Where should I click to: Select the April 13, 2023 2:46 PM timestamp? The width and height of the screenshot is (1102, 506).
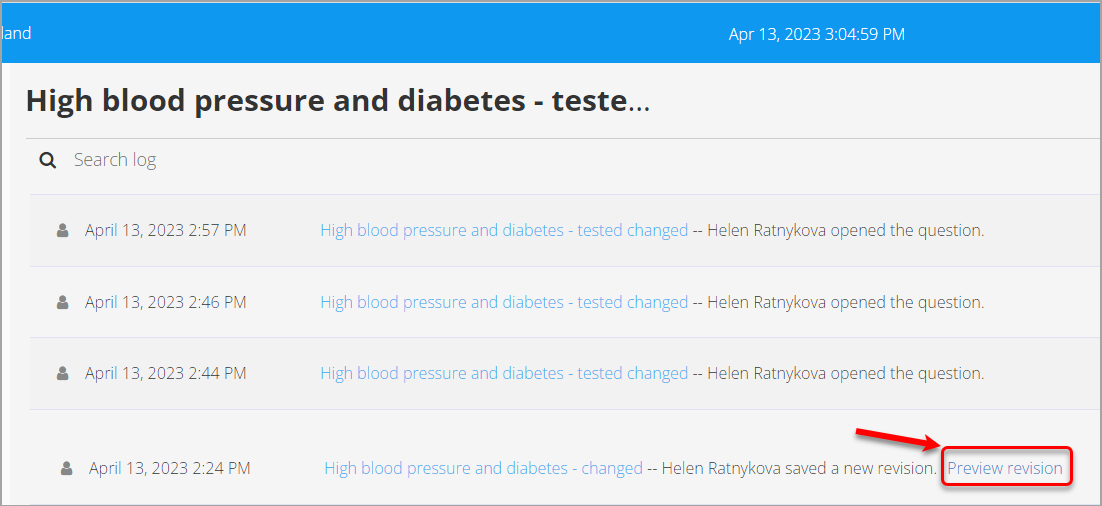[166, 302]
